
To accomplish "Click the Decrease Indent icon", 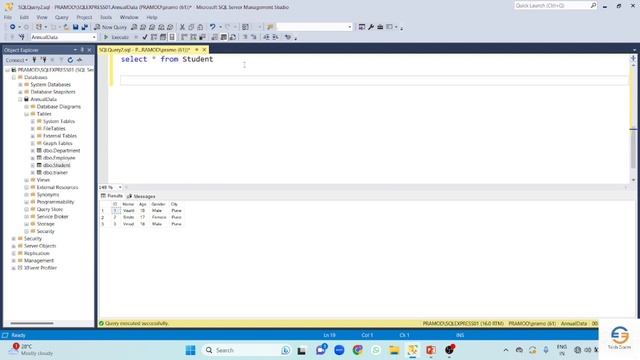I will (x=266, y=37).
